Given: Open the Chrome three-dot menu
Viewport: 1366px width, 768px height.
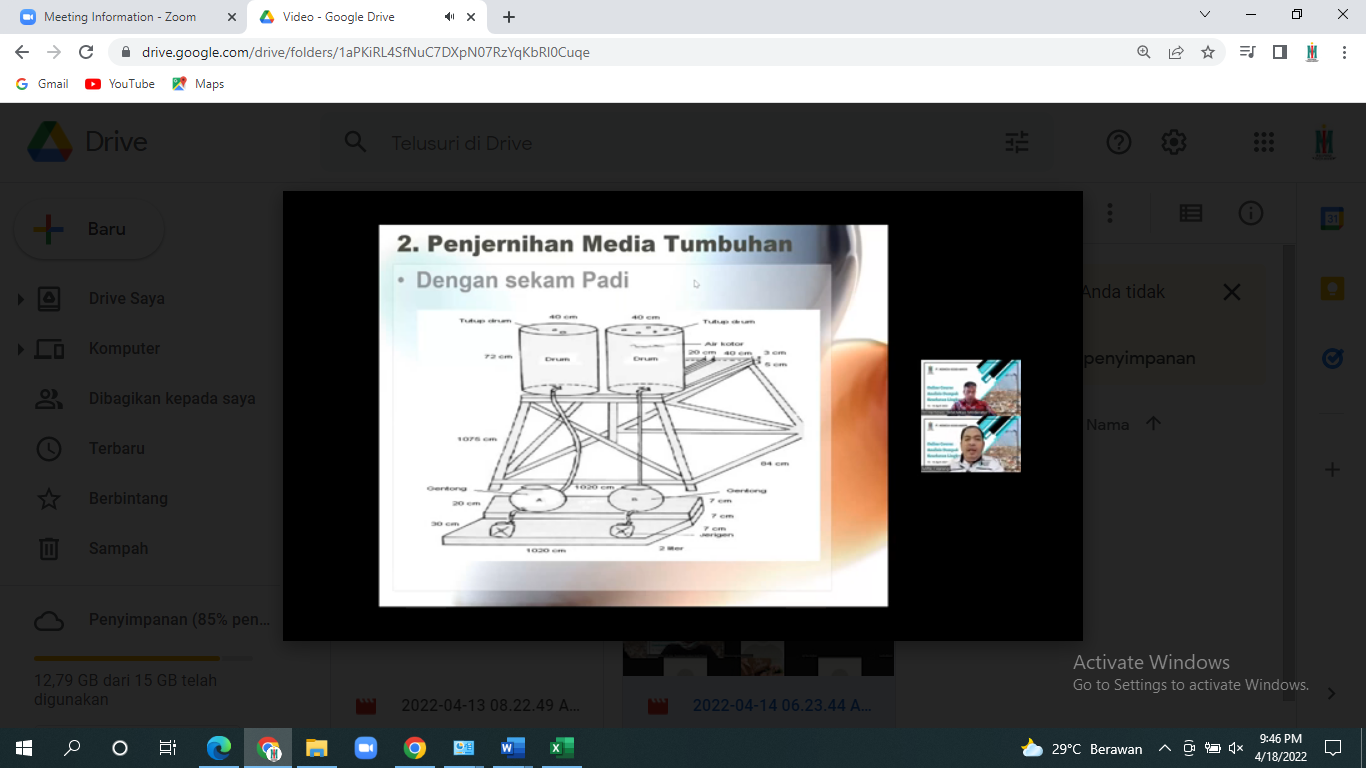Looking at the screenshot, I should [x=1343, y=52].
